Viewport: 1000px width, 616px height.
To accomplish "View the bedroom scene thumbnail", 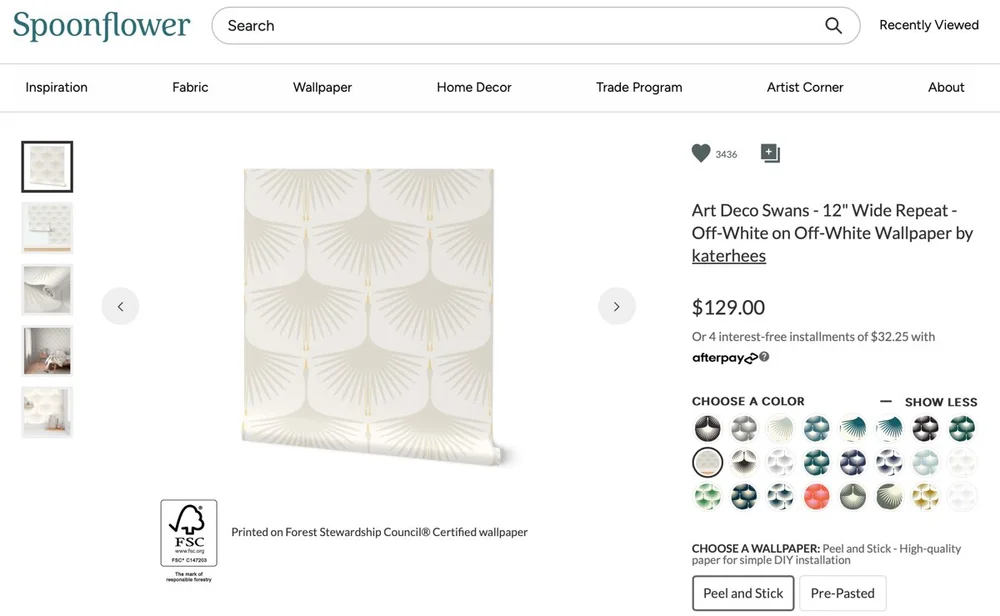I will coord(47,351).
